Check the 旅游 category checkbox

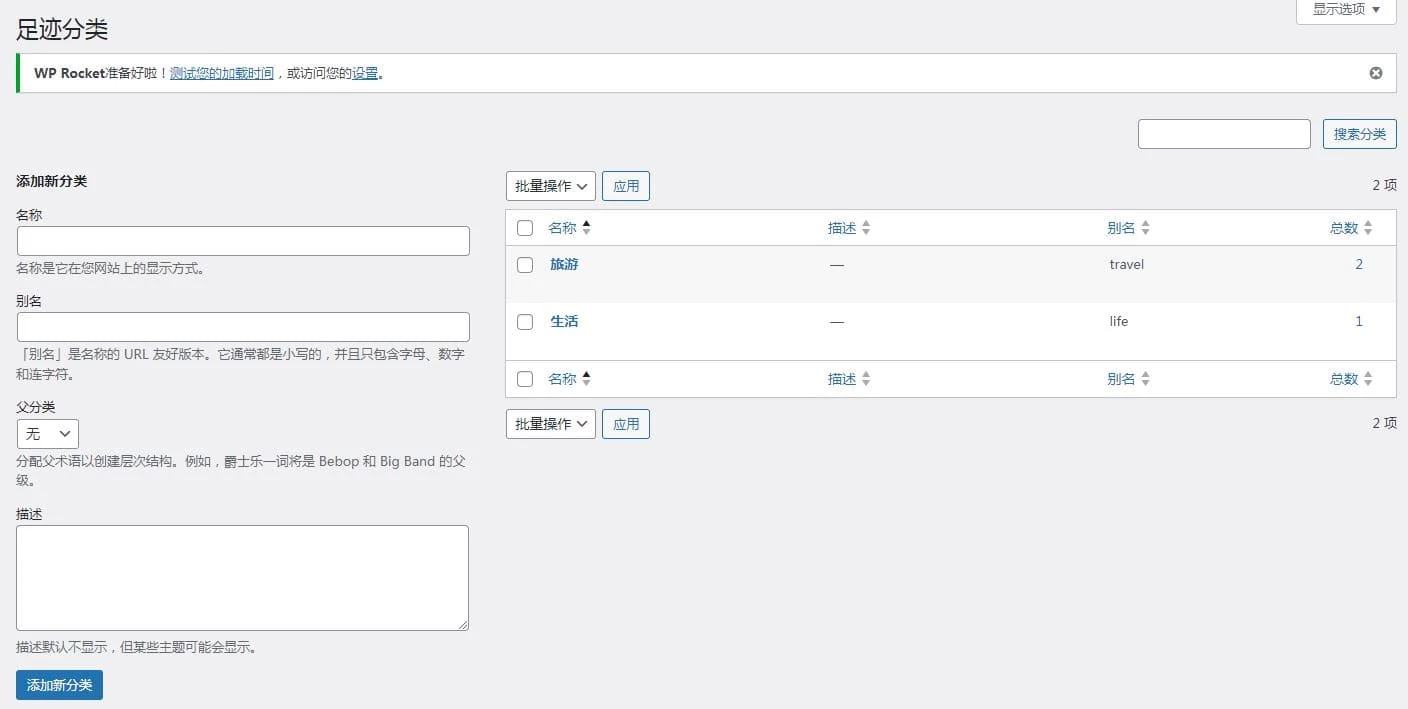[x=525, y=265]
